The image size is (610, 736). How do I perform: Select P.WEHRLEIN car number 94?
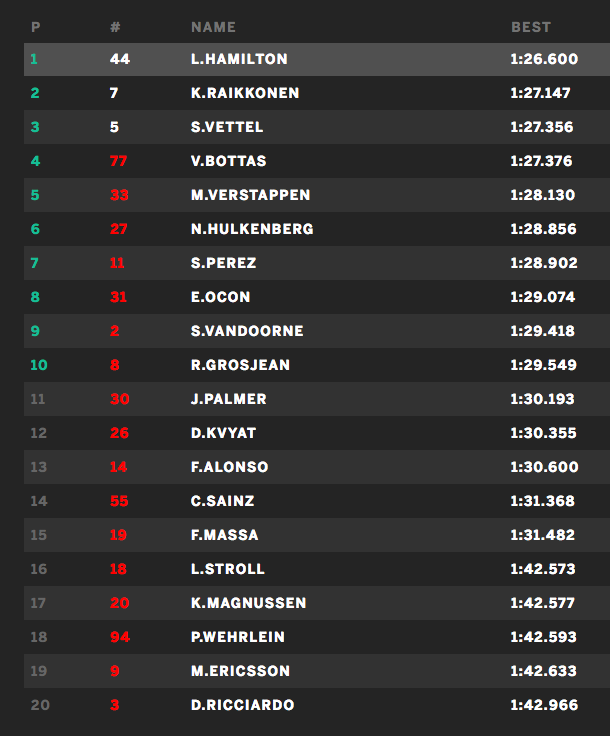tap(119, 637)
